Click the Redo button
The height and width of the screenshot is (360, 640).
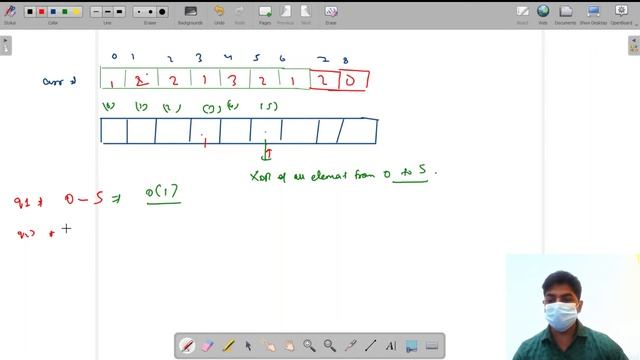[x=240, y=15]
